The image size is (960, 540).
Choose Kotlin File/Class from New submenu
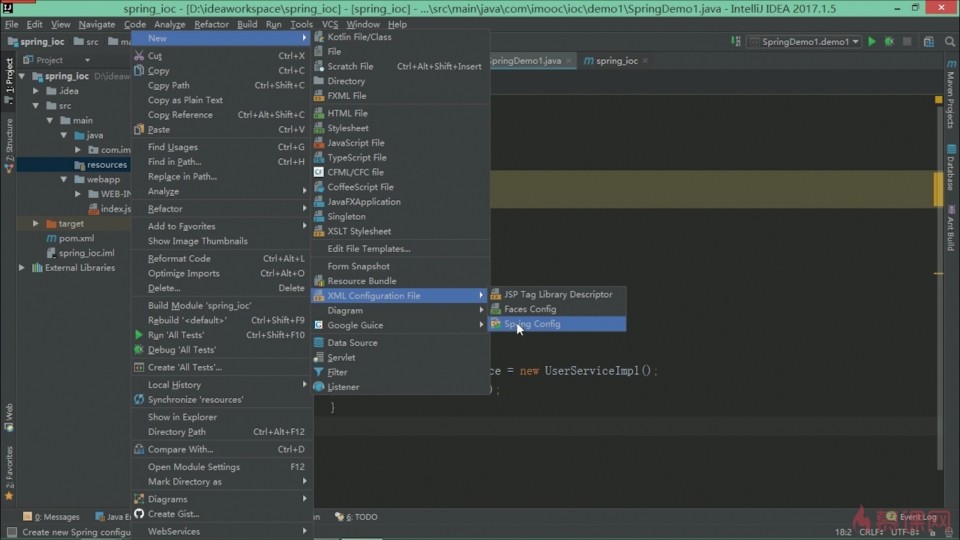point(359,37)
